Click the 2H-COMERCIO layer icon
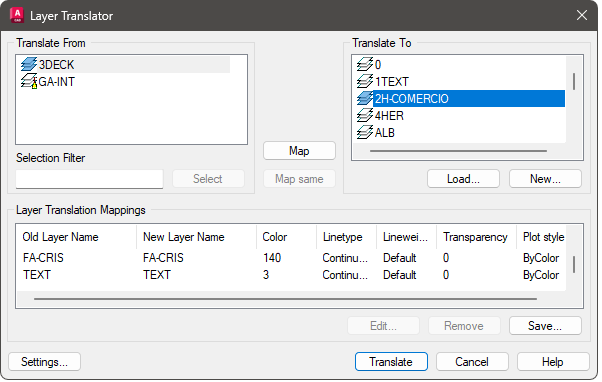 [365, 99]
